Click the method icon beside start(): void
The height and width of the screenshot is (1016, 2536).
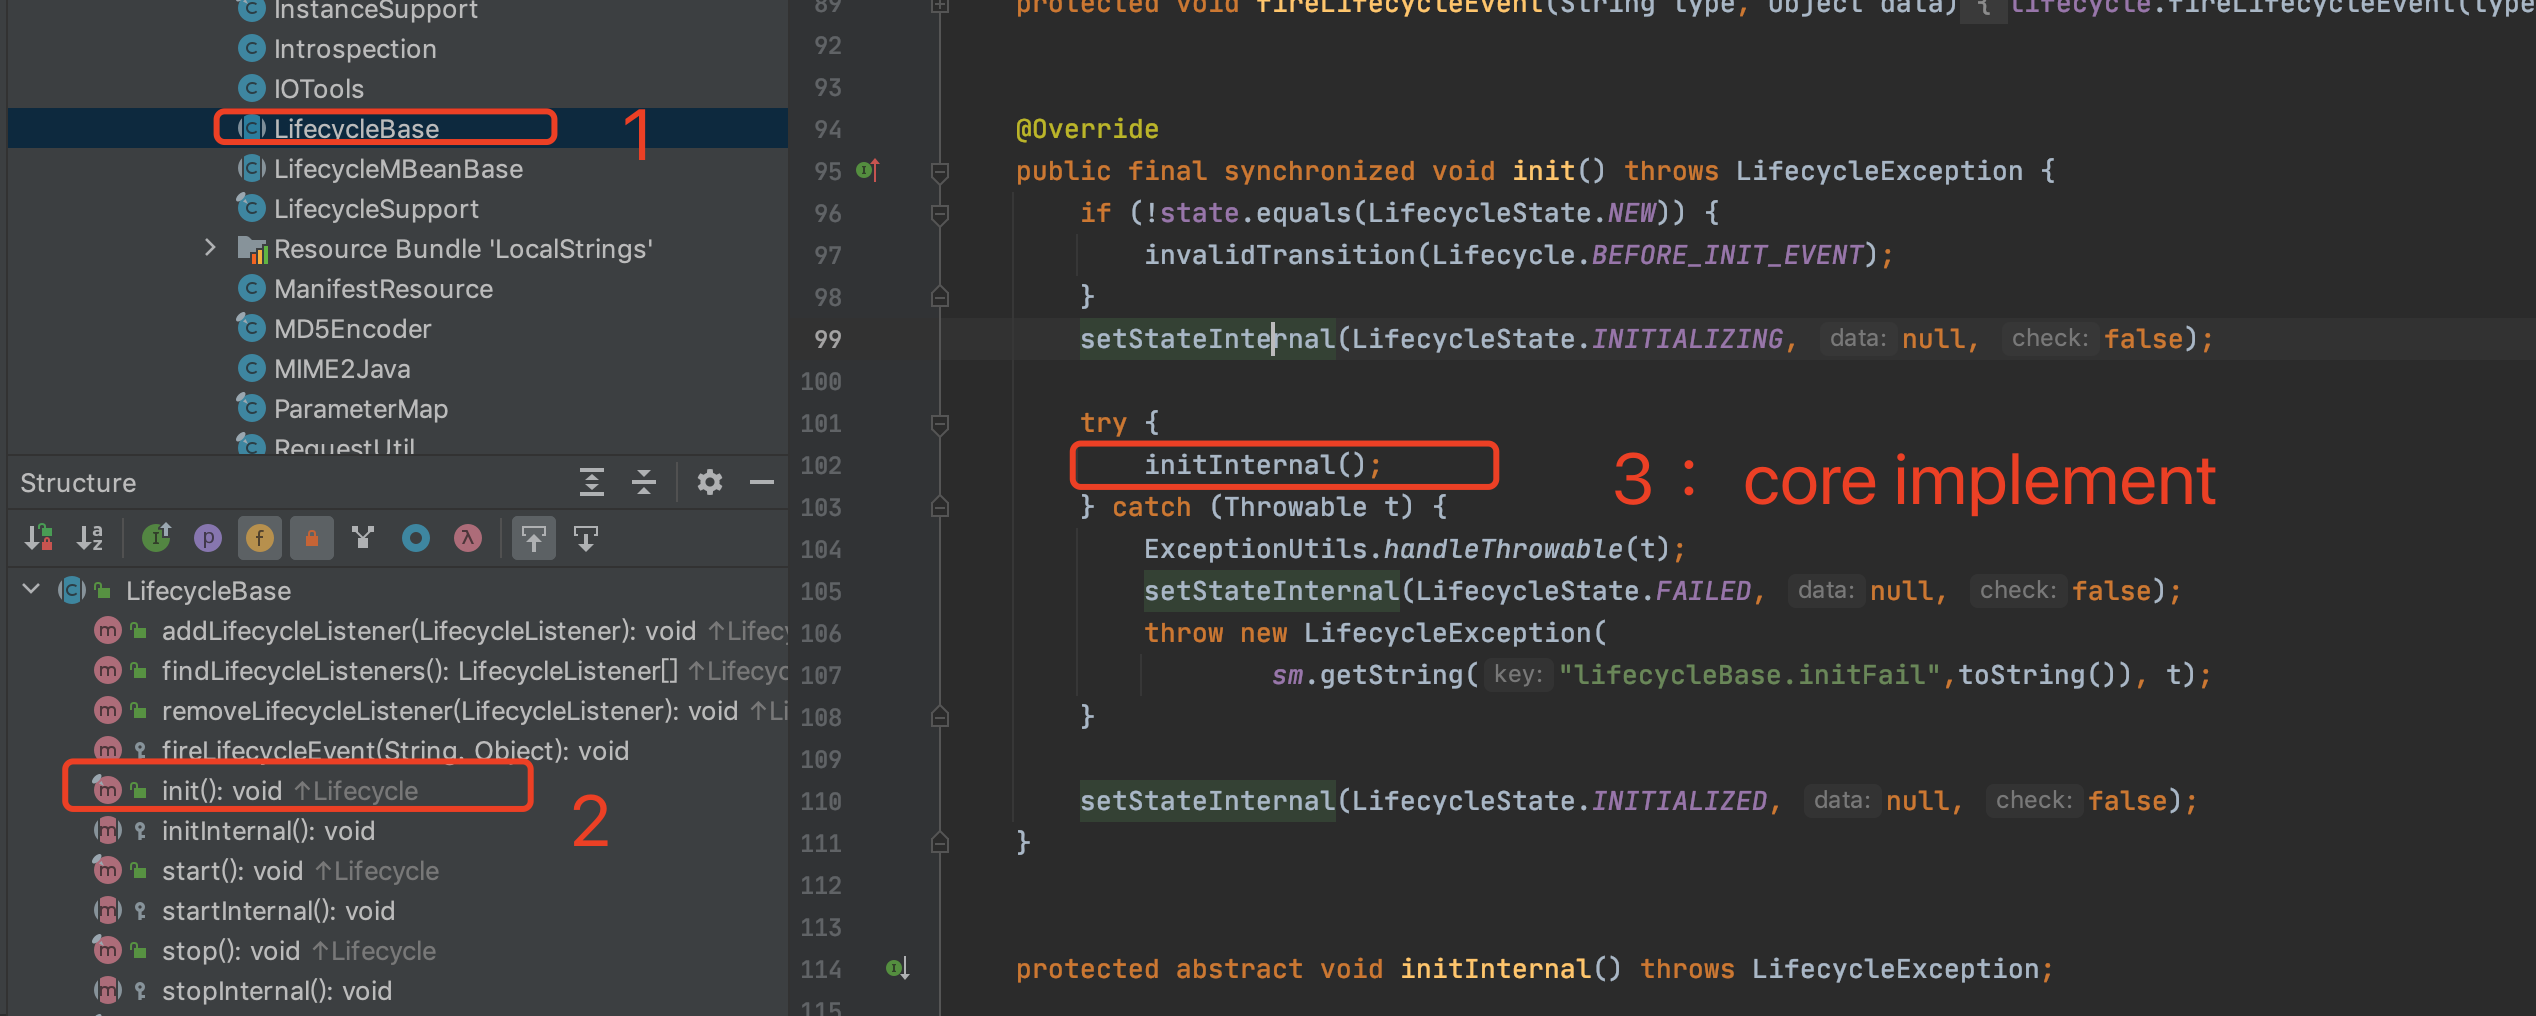click(107, 869)
